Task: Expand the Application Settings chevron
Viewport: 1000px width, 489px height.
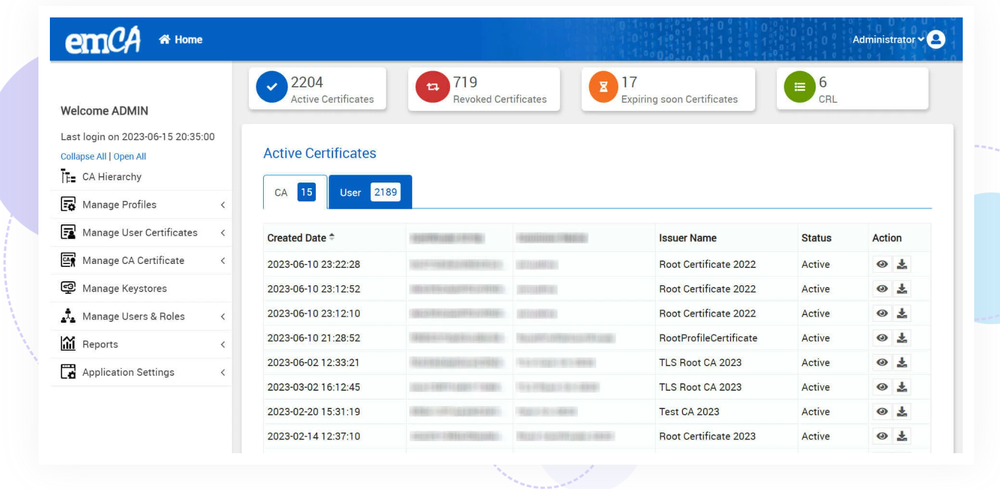Action: pos(223,372)
